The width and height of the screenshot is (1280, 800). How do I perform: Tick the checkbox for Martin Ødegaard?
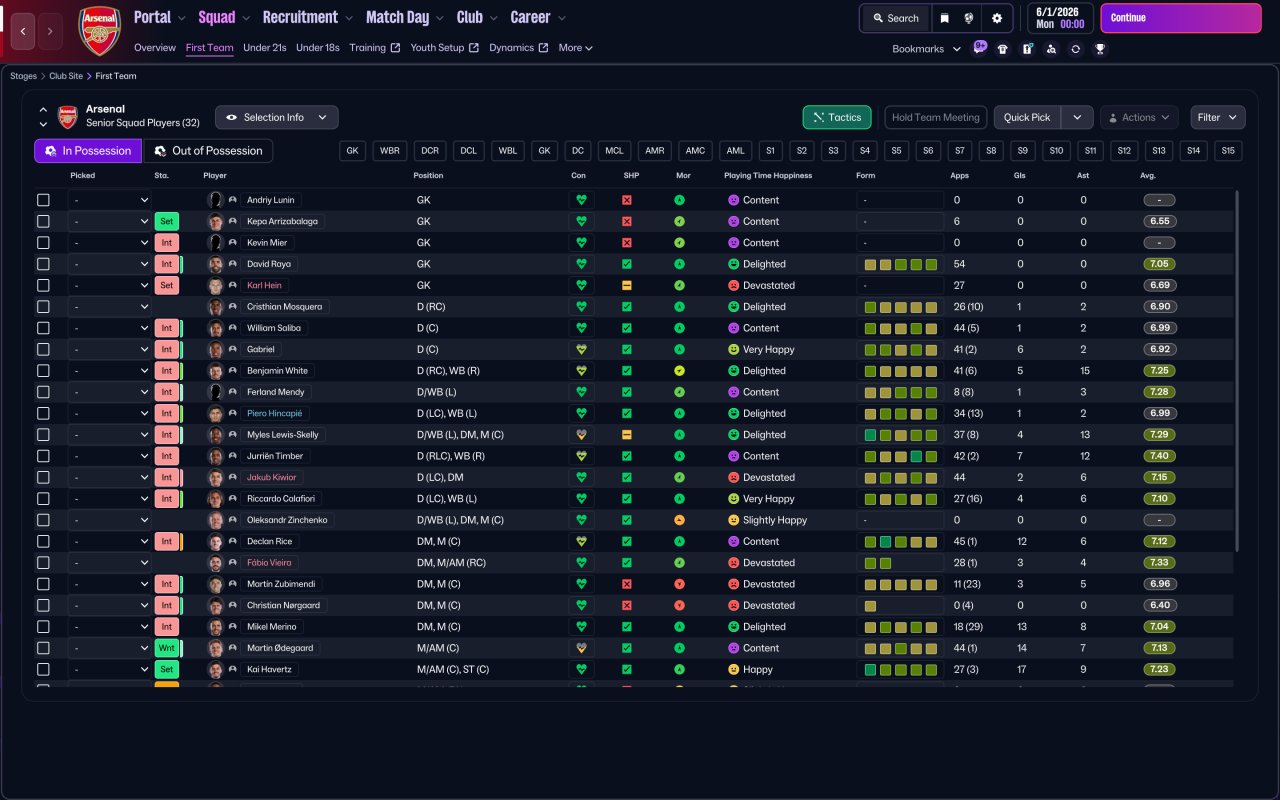pyautogui.click(x=43, y=648)
